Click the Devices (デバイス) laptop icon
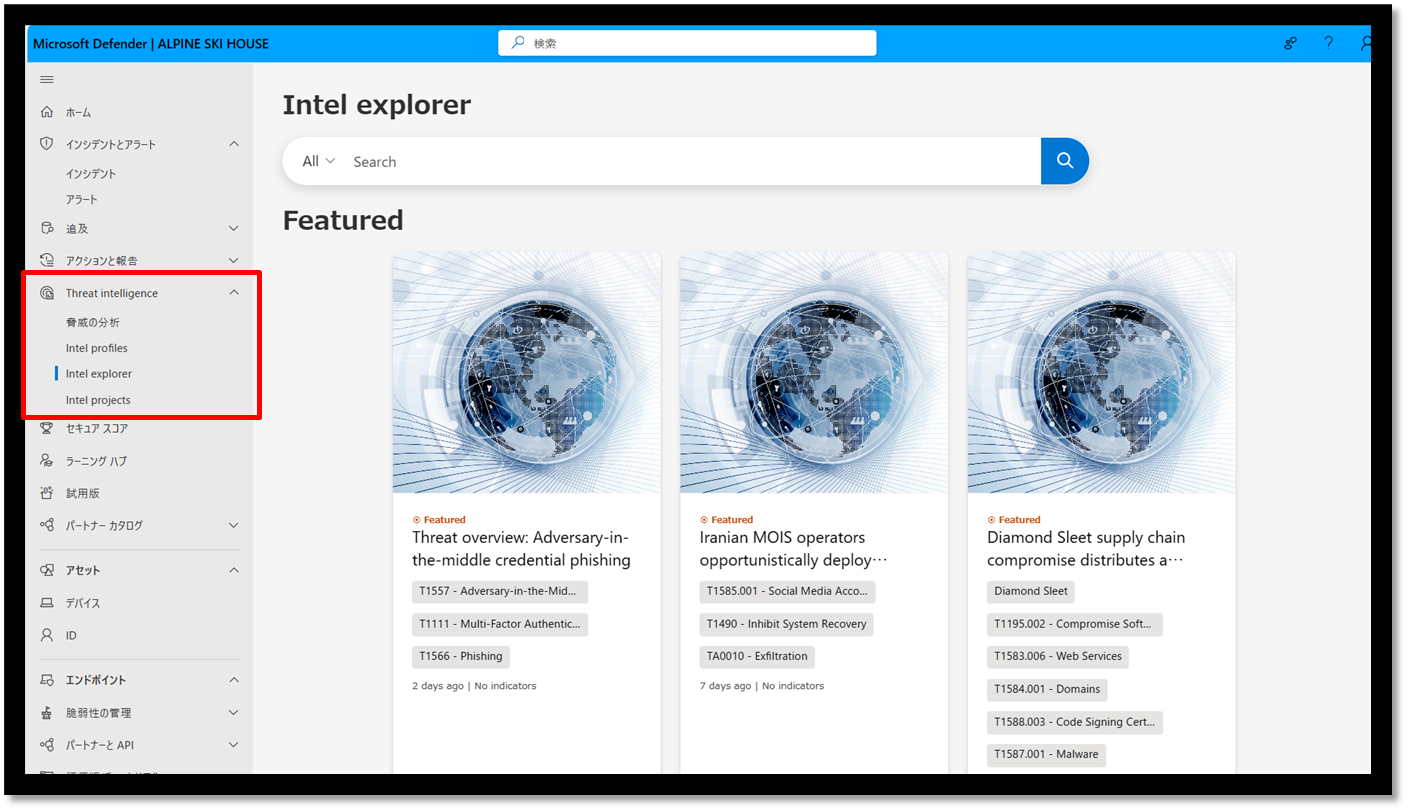The image size is (1408, 811). click(46, 603)
